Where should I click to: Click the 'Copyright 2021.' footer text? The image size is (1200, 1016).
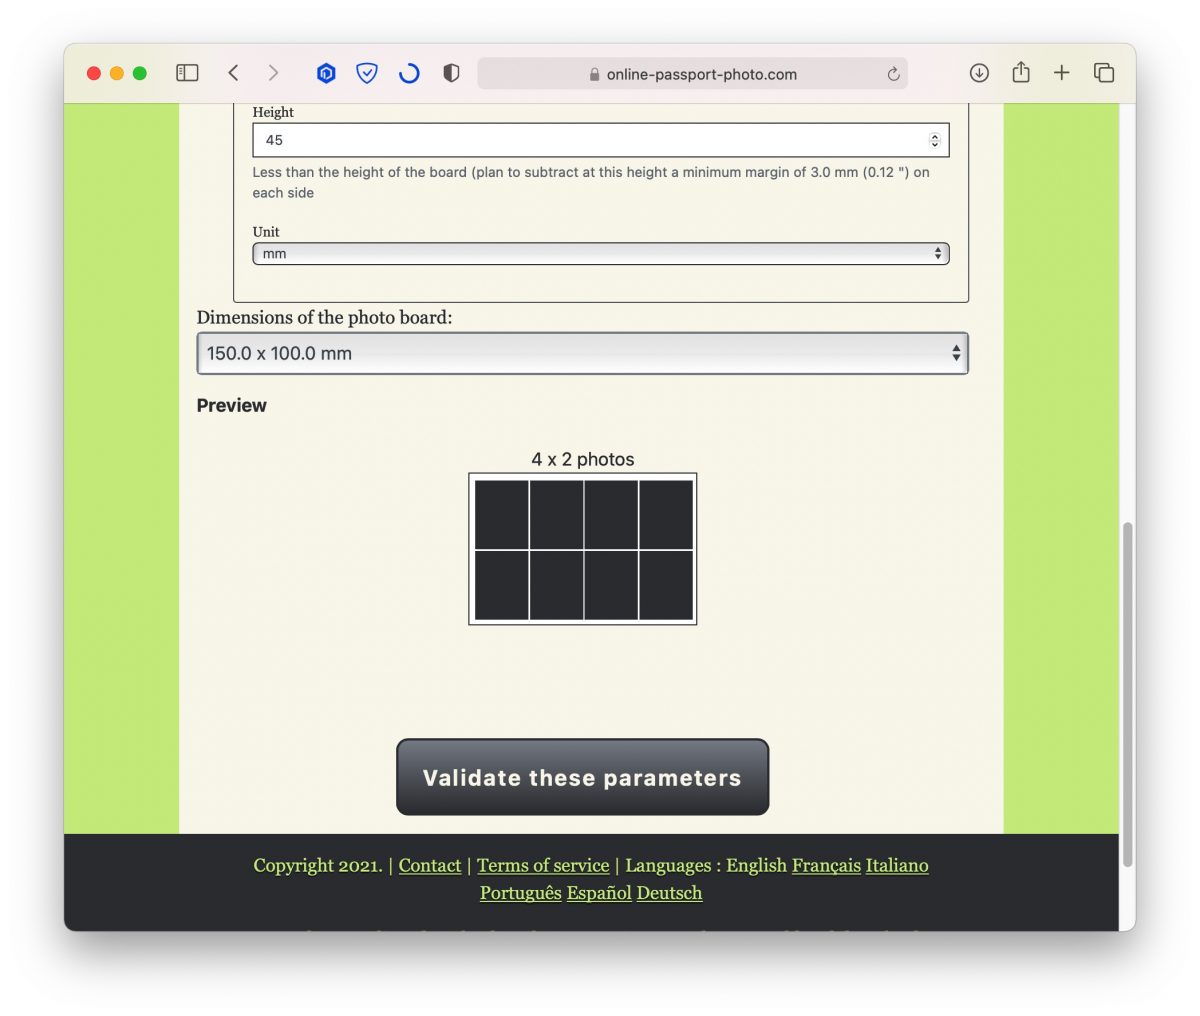[x=318, y=866]
